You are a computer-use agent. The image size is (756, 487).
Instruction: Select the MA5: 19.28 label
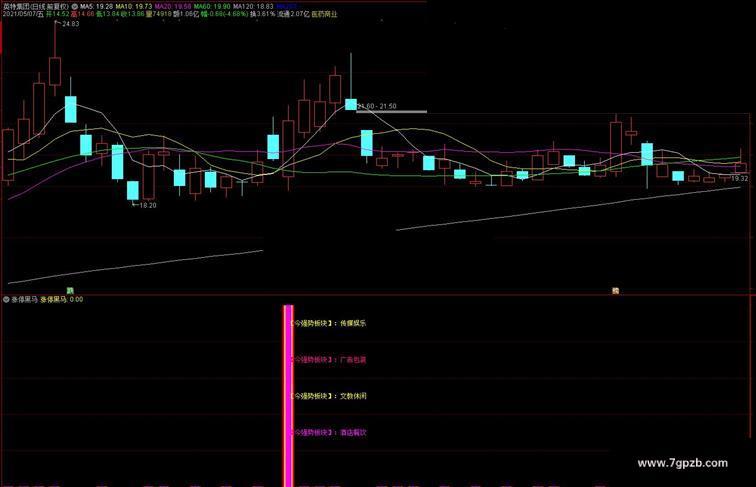(x=96, y=7)
